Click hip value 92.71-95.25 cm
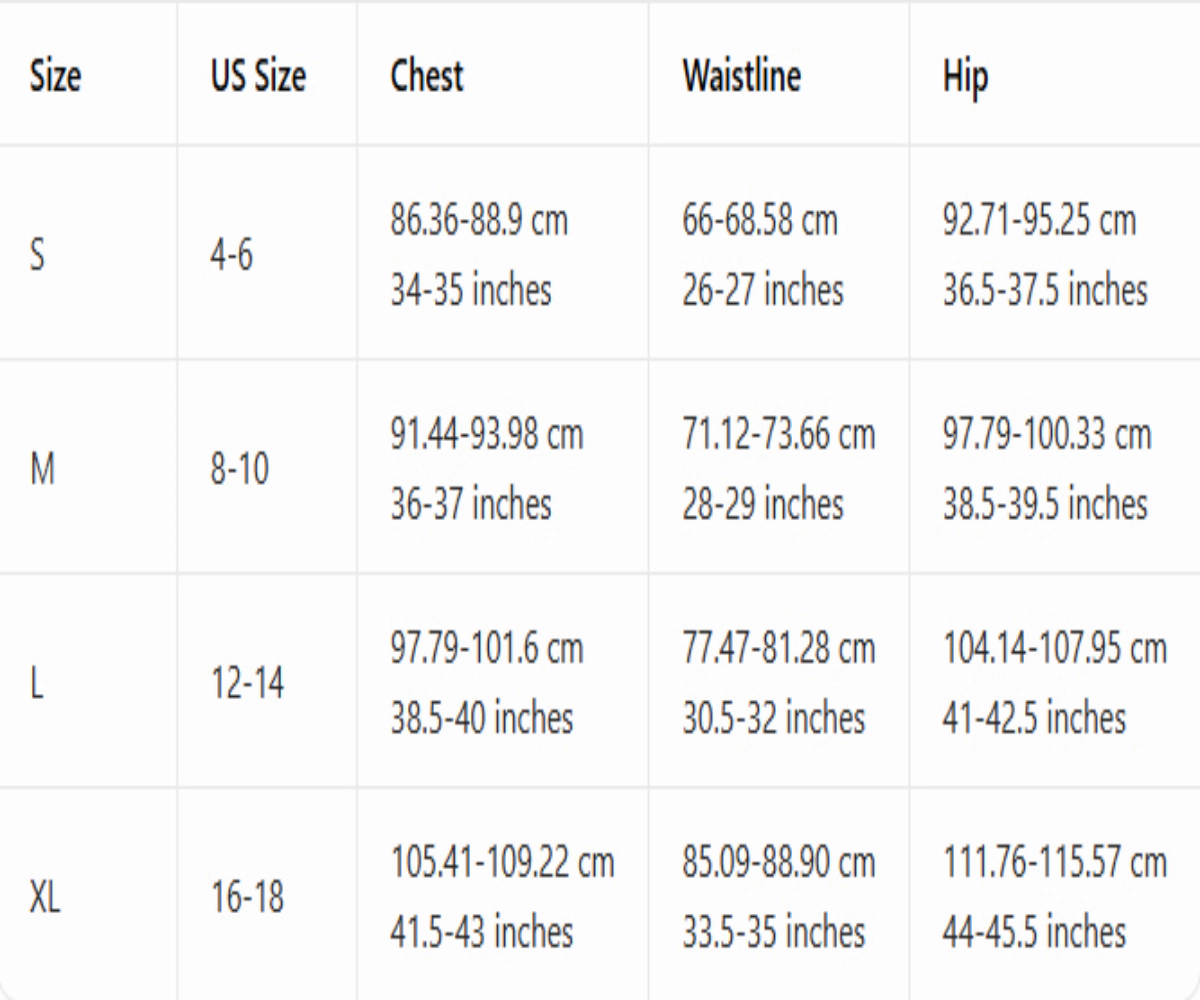The height and width of the screenshot is (1000, 1200). [x=1039, y=220]
